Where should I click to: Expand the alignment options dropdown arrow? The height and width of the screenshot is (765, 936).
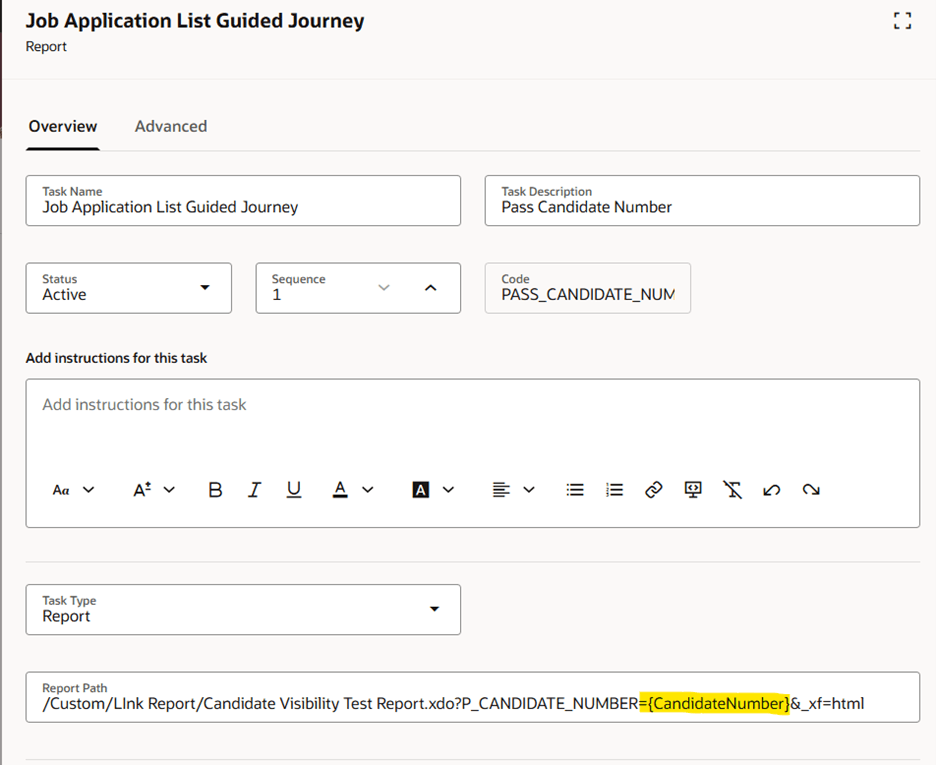[x=529, y=490]
